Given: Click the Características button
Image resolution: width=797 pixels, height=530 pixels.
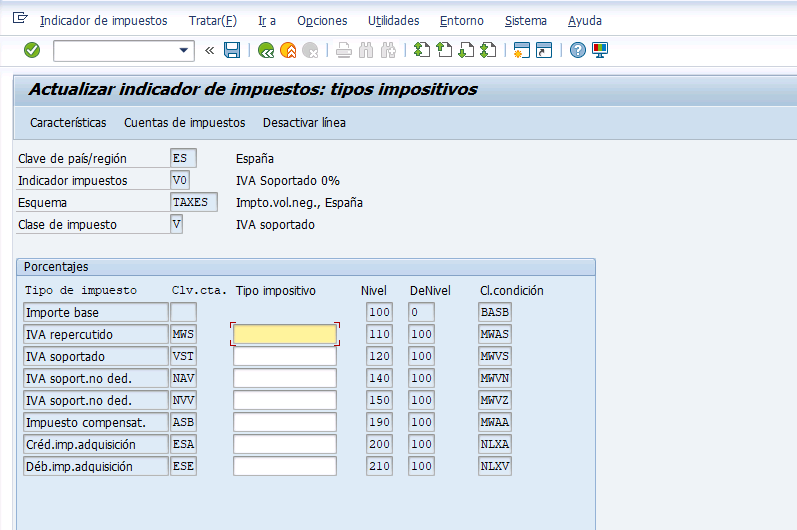Looking at the screenshot, I should tap(68, 122).
